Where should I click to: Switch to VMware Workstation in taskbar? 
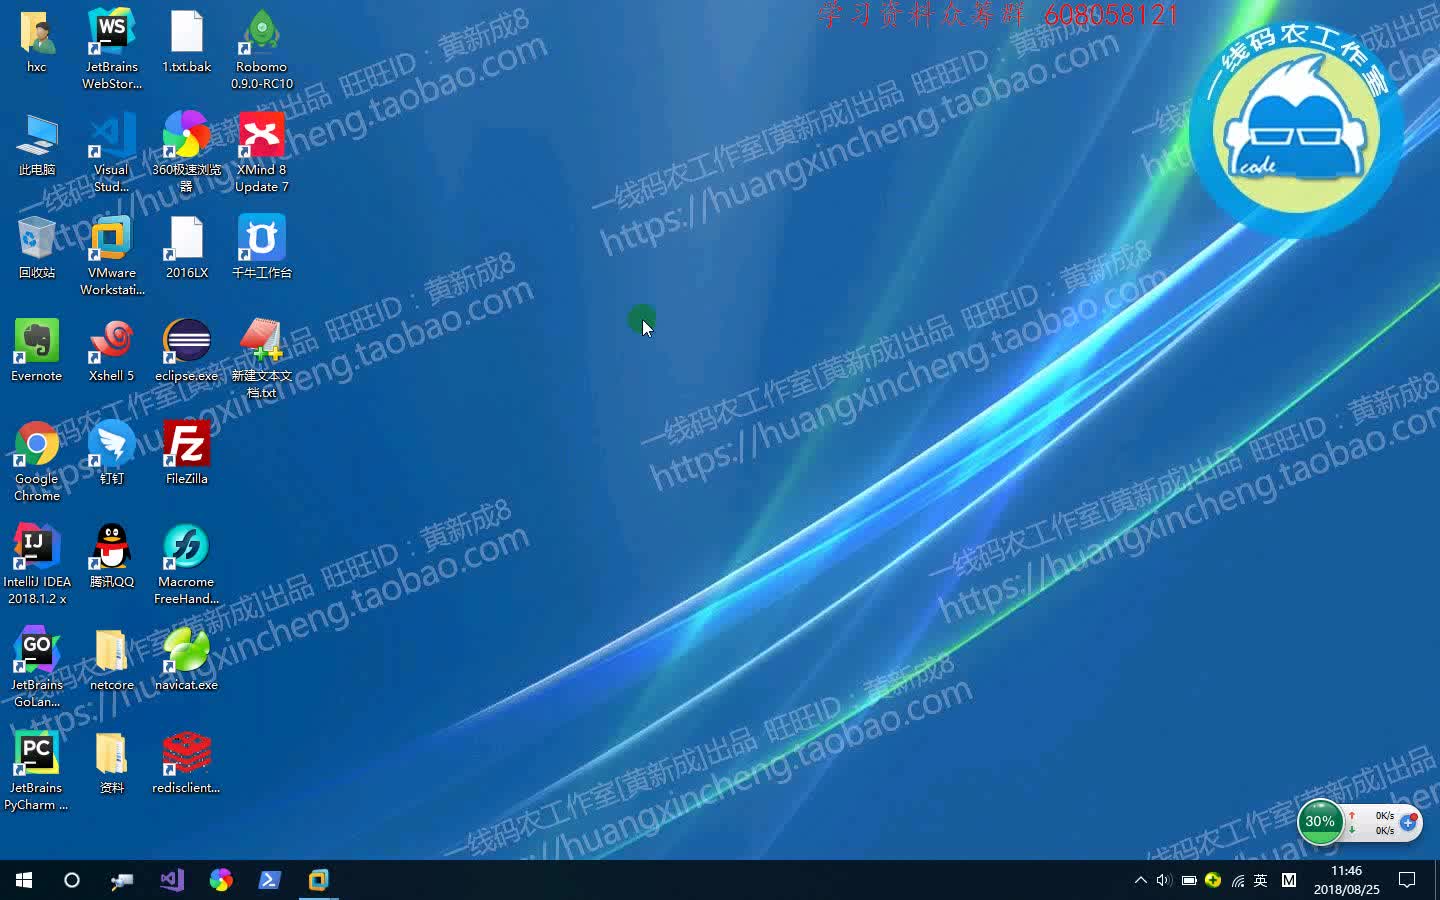click(319, 880)
